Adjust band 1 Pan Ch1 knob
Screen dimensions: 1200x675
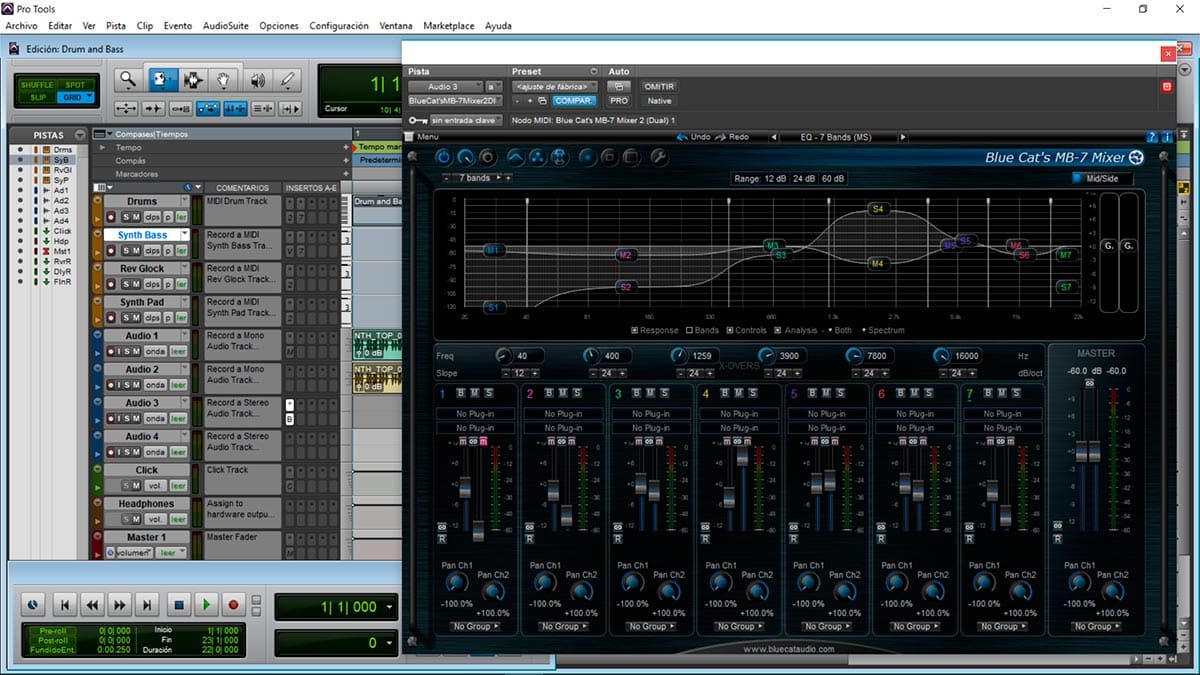455,582
